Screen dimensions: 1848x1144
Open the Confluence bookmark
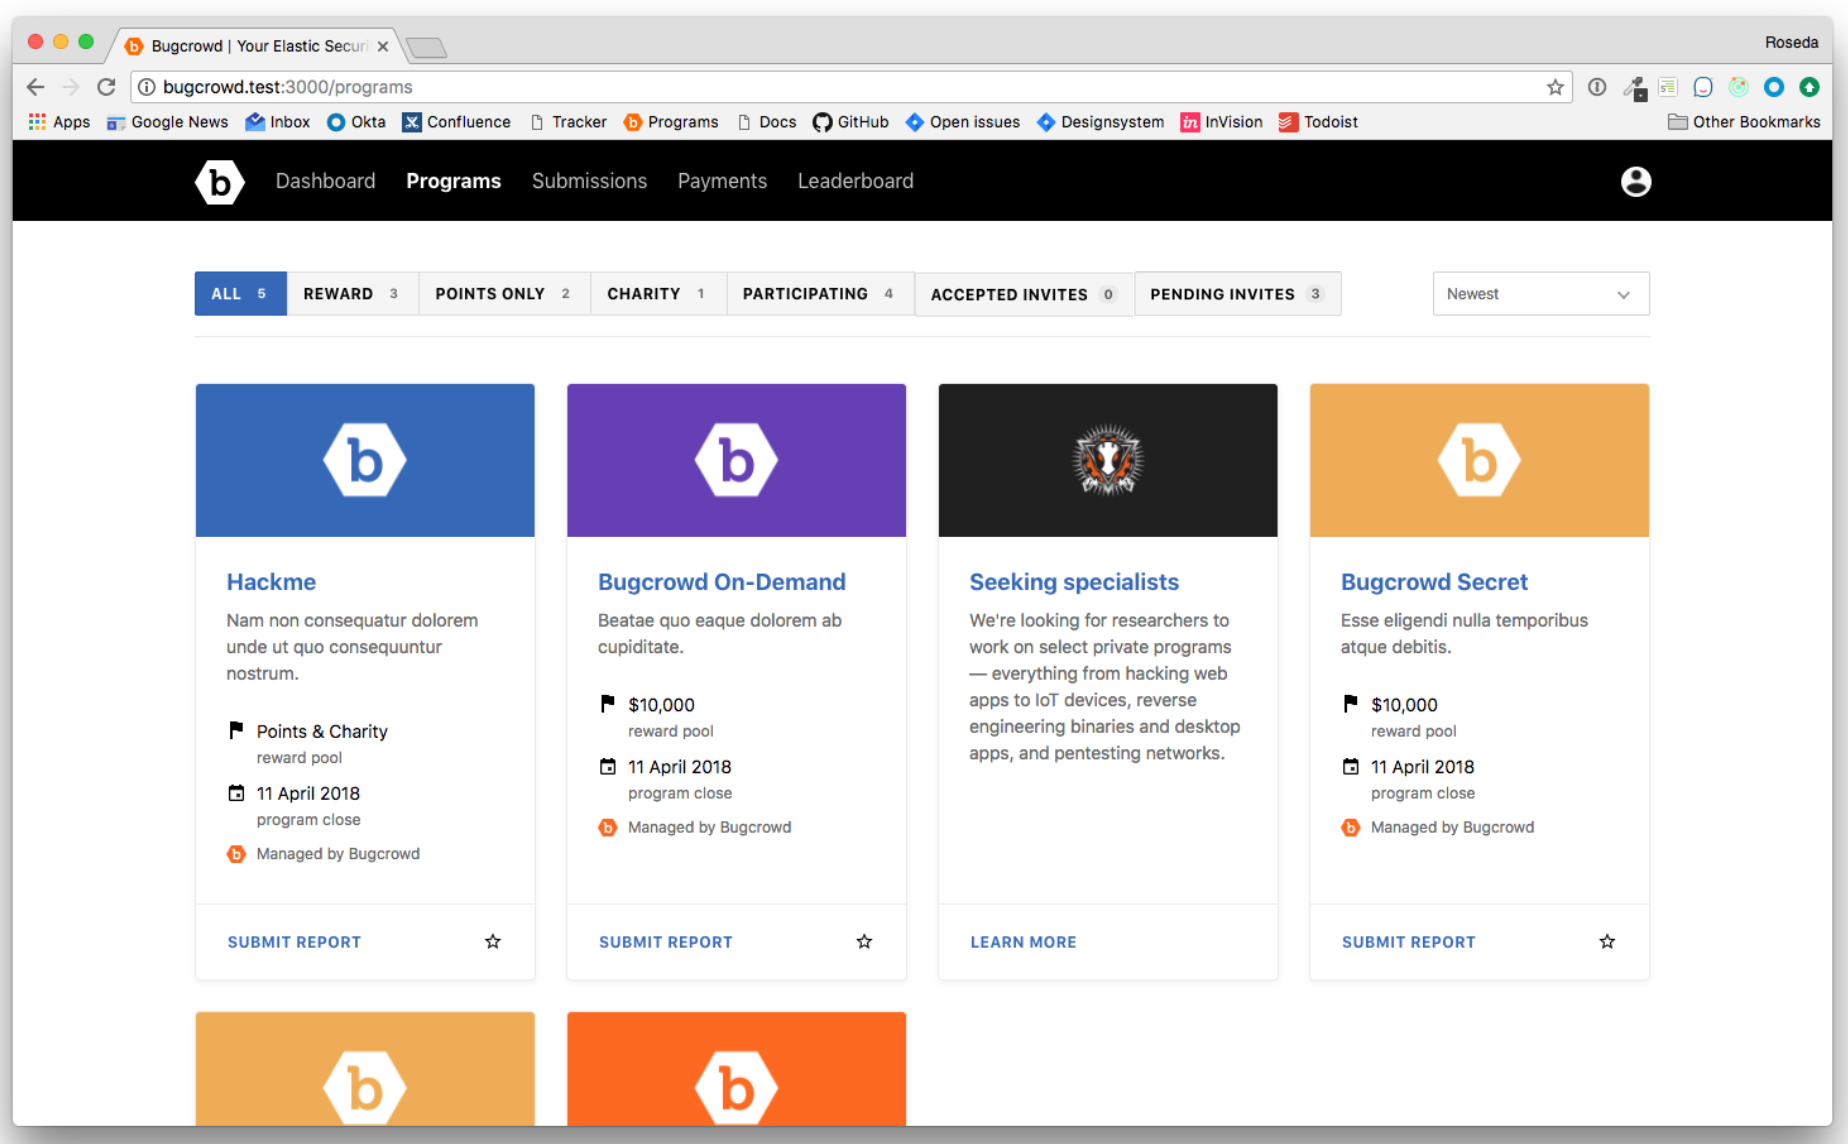tap(457, 122)
